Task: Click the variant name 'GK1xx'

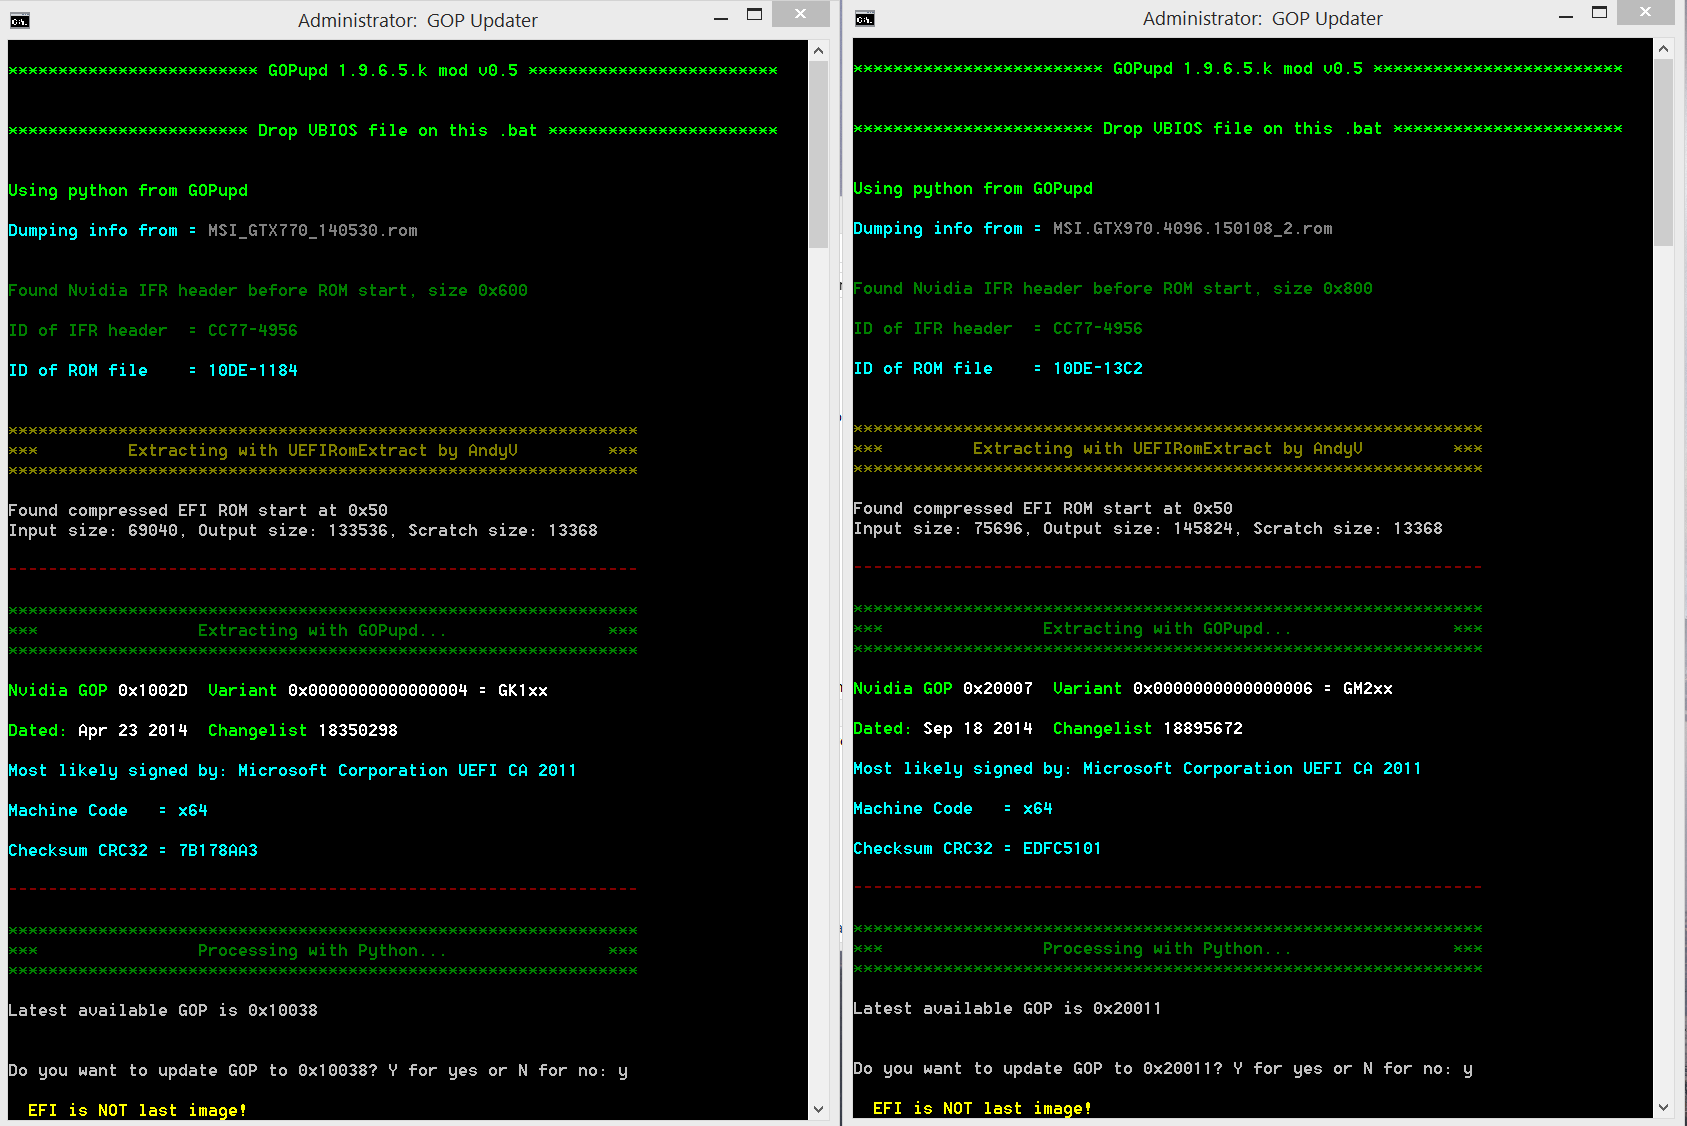Action: [523, 691]
